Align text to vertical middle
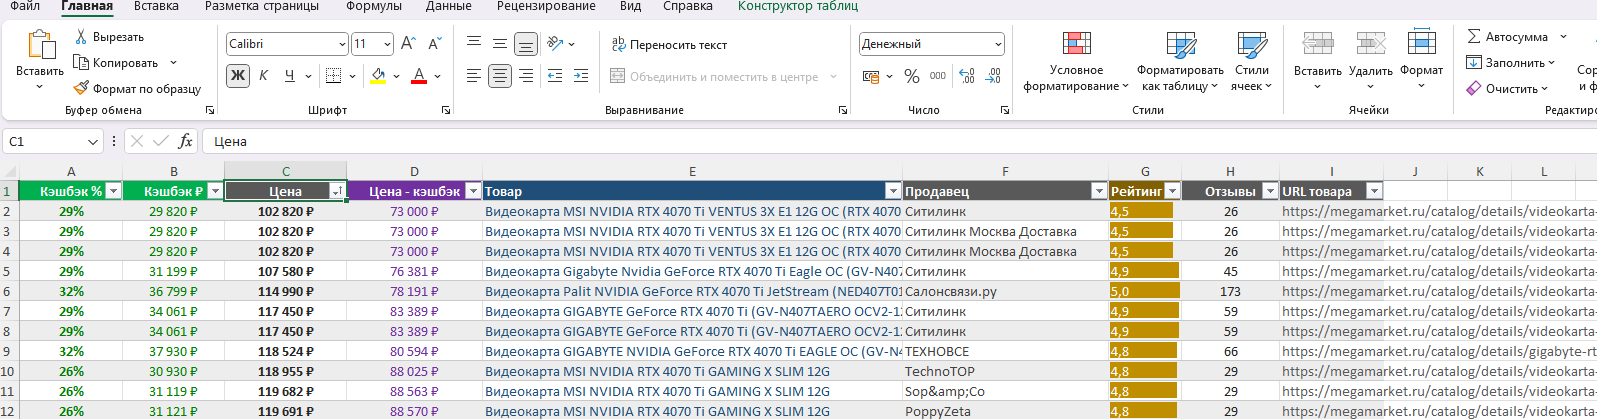The image size is (1597, 419). [x=500, y=44]
